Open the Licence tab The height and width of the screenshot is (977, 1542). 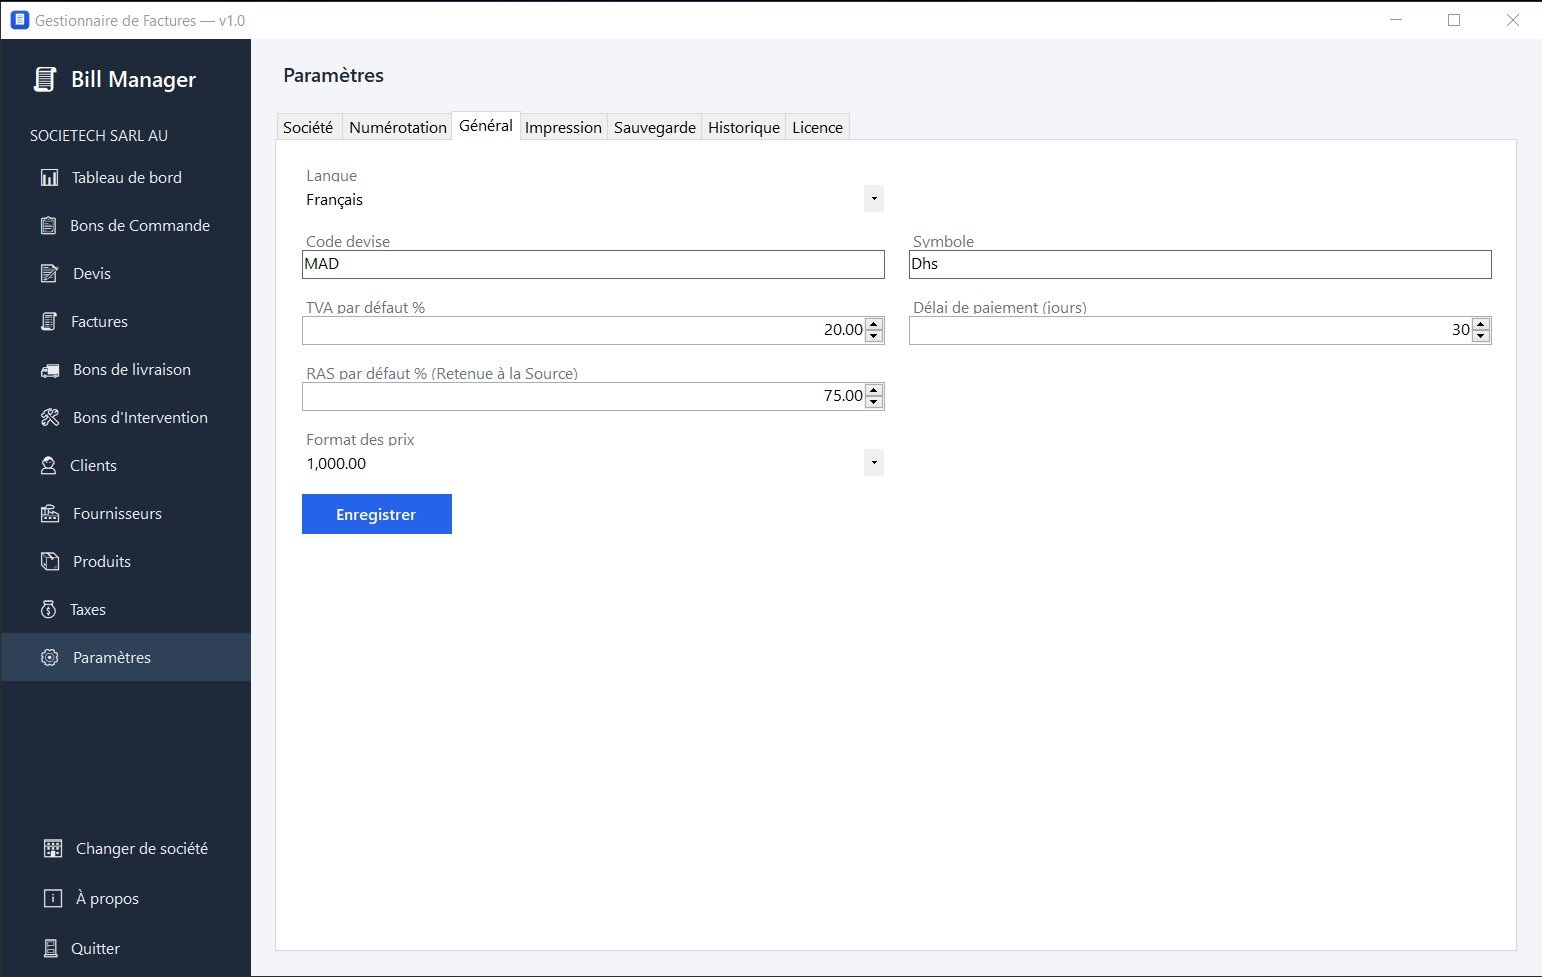coord(818,127)
